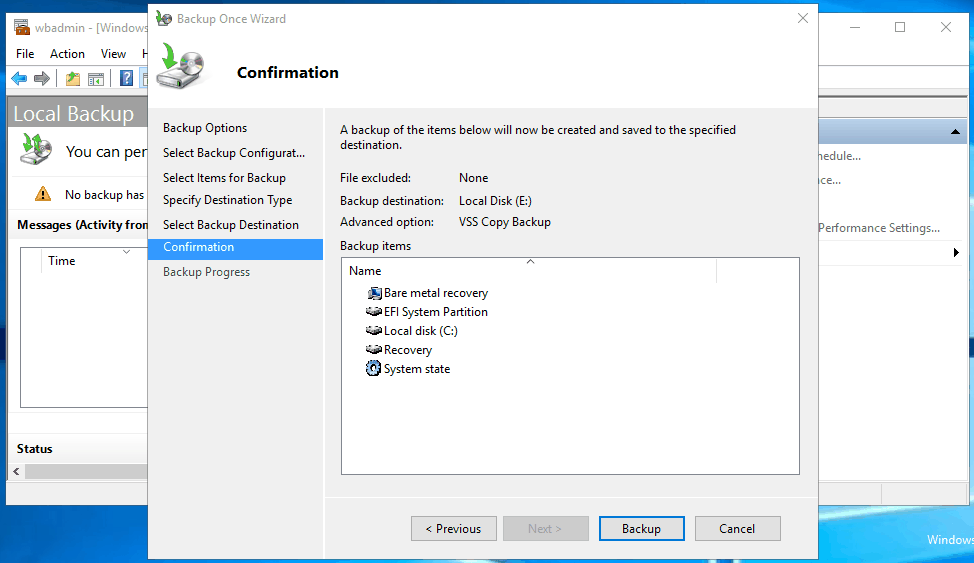Click the Bare metal recovery item icon
The width and height of the screenshot is (974, 563).
pyautogui.click(x=375, y=293)
